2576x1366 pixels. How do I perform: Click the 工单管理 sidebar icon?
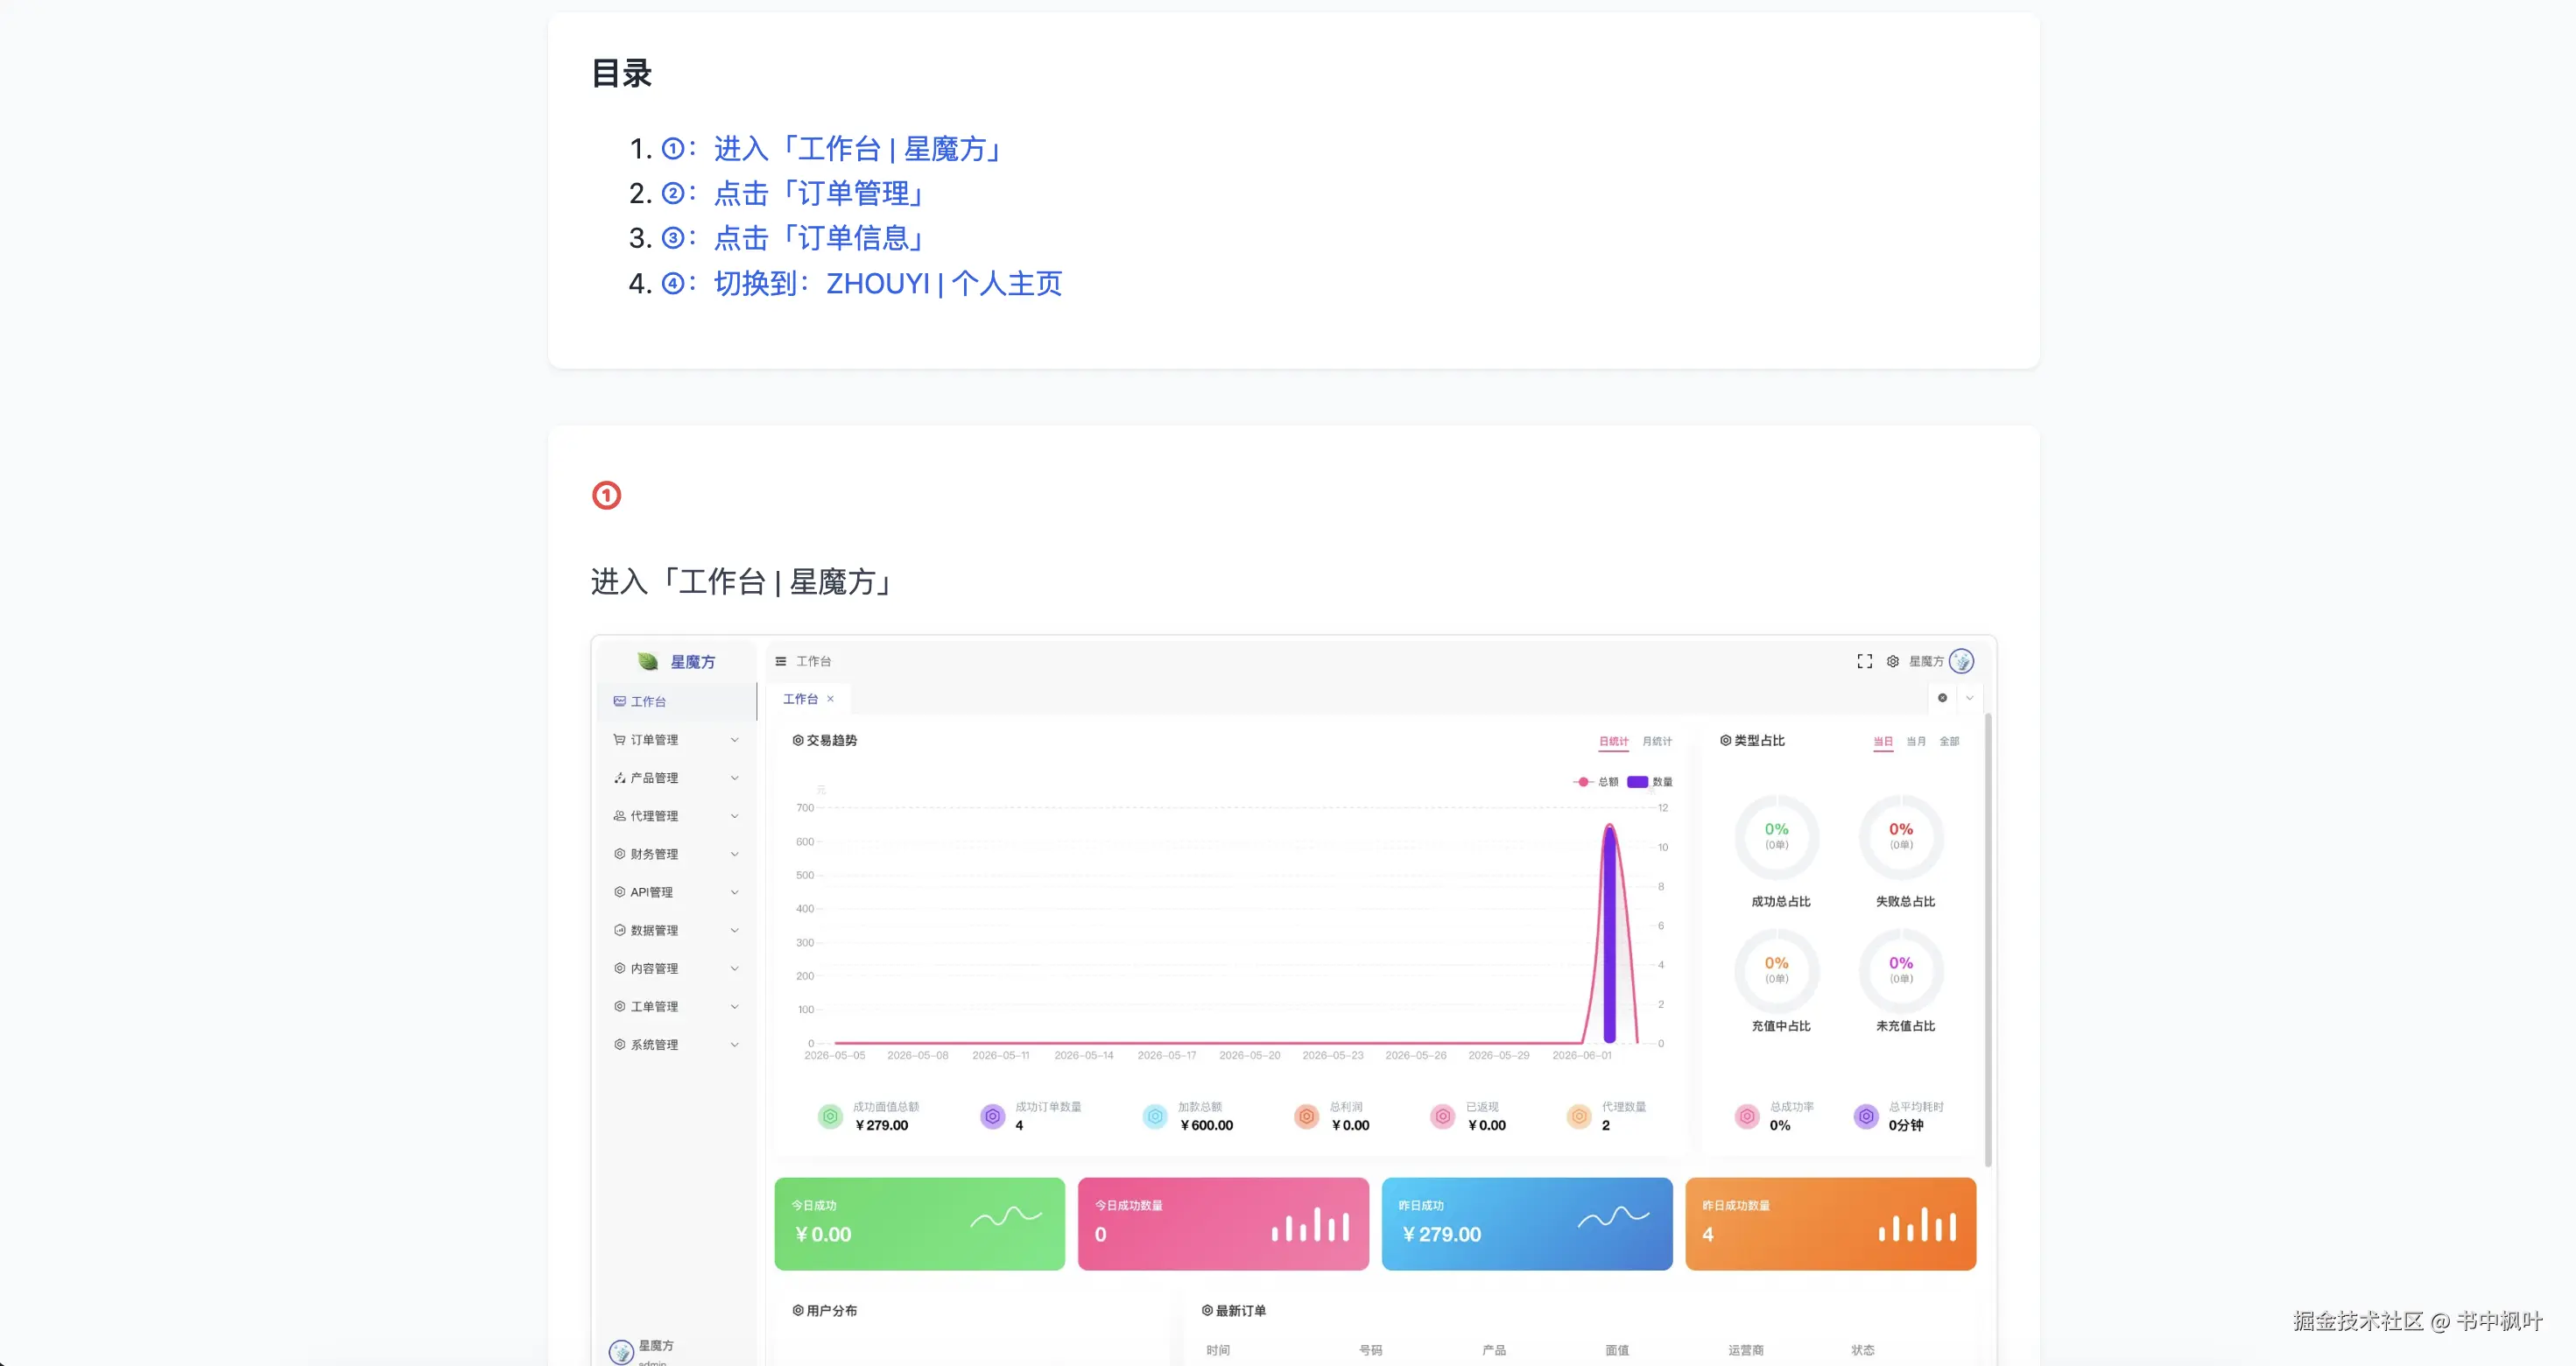[x=619, y=1006]
